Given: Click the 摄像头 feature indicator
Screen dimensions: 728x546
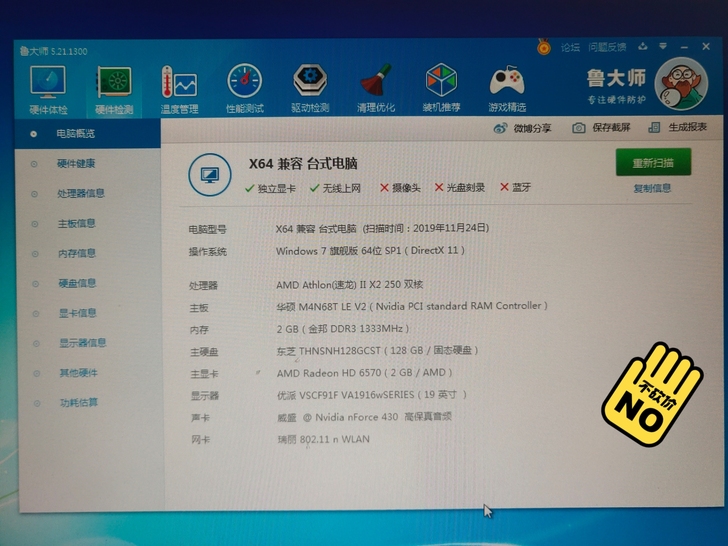Looking at the screenshot, I should tap(400, 188).
